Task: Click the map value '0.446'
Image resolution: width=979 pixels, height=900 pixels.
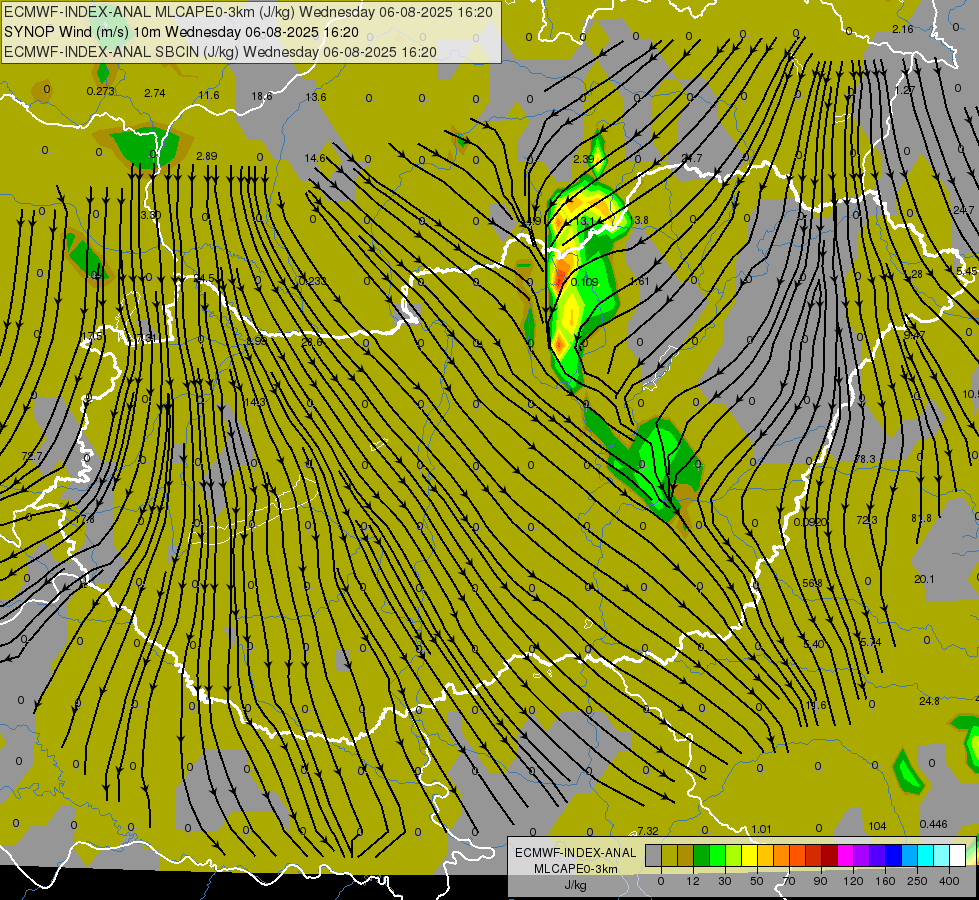Action: 933,824
